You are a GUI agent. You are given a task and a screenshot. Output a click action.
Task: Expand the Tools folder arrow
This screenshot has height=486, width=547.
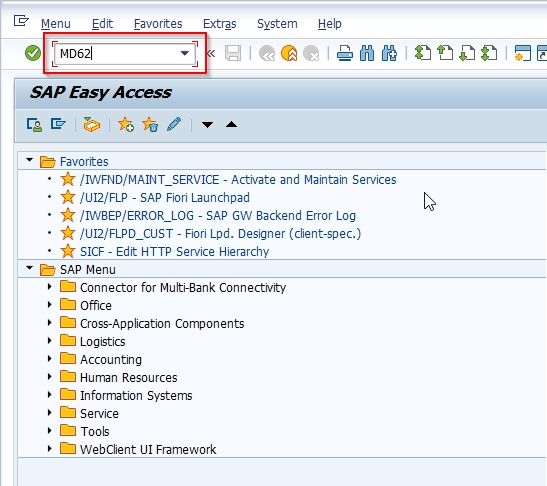[50, 431]
